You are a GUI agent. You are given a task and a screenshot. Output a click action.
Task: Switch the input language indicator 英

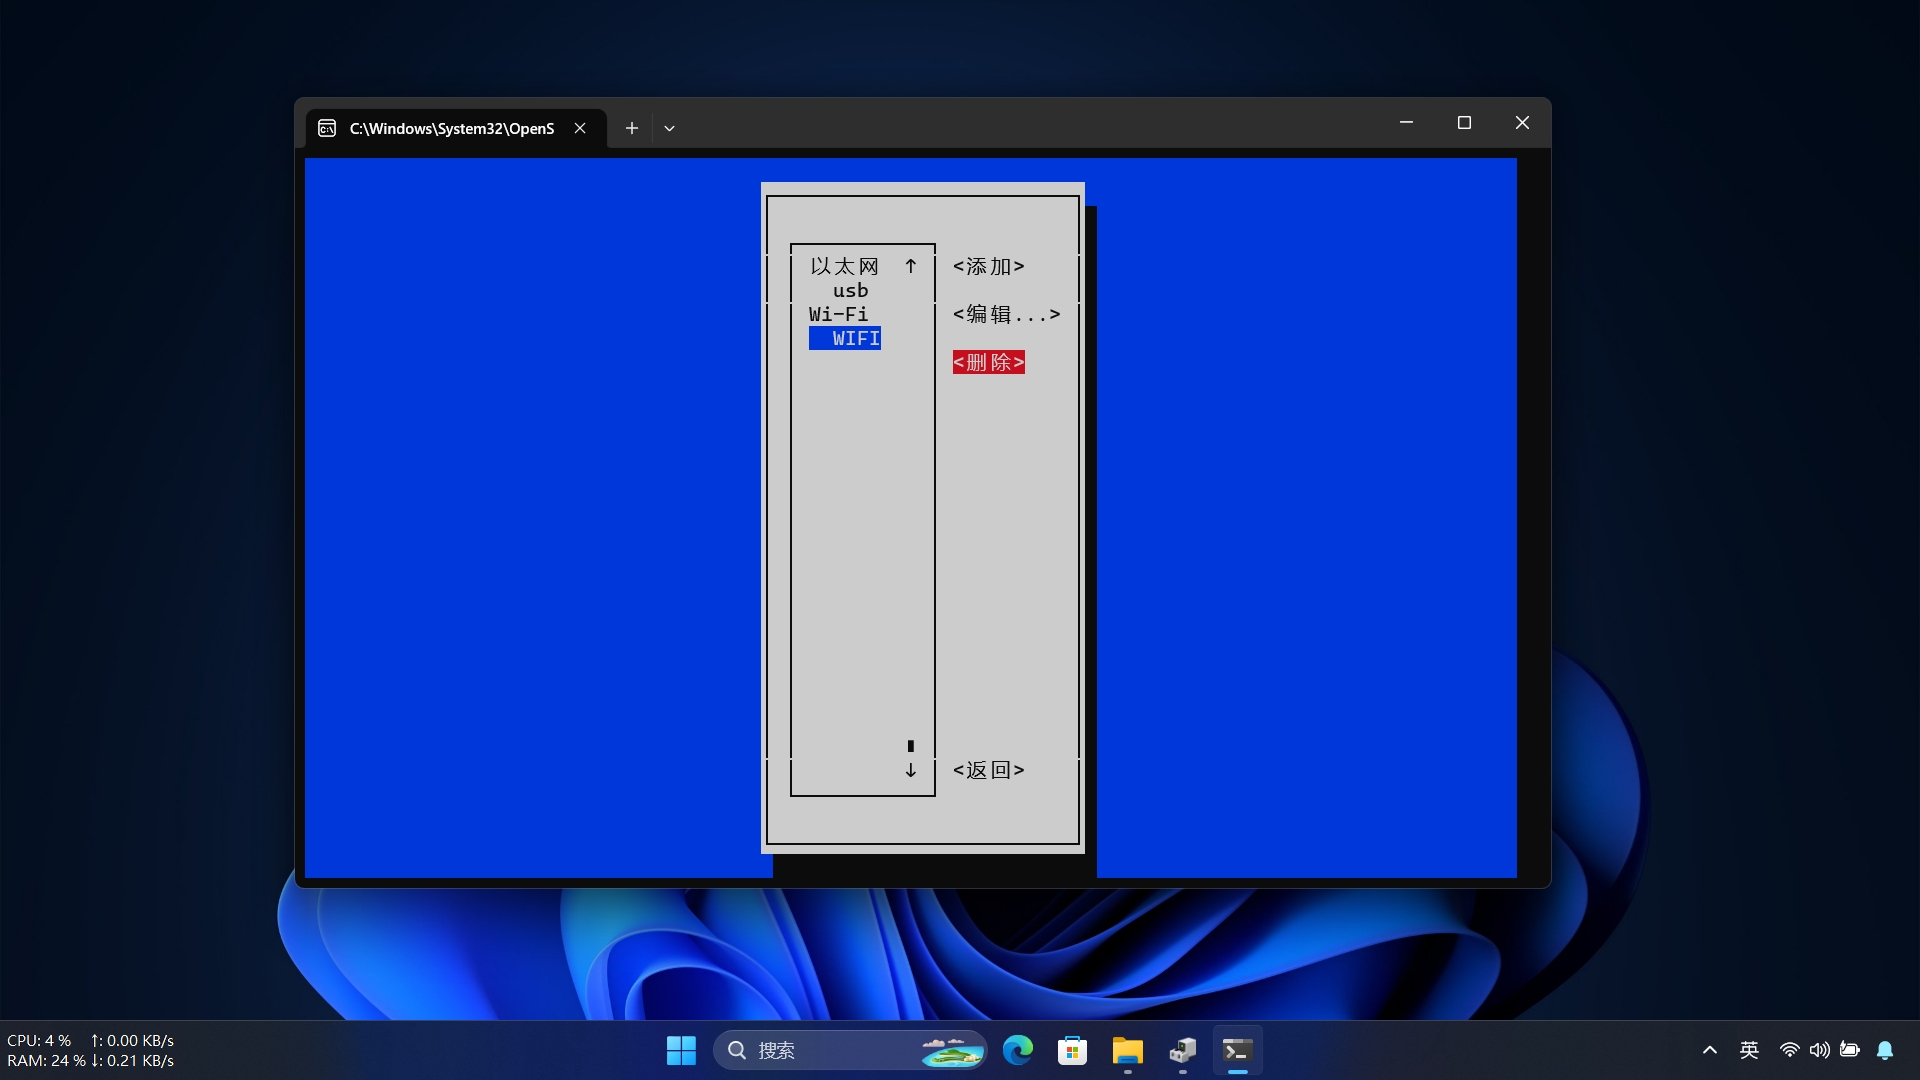[x=1749, y=1050]
